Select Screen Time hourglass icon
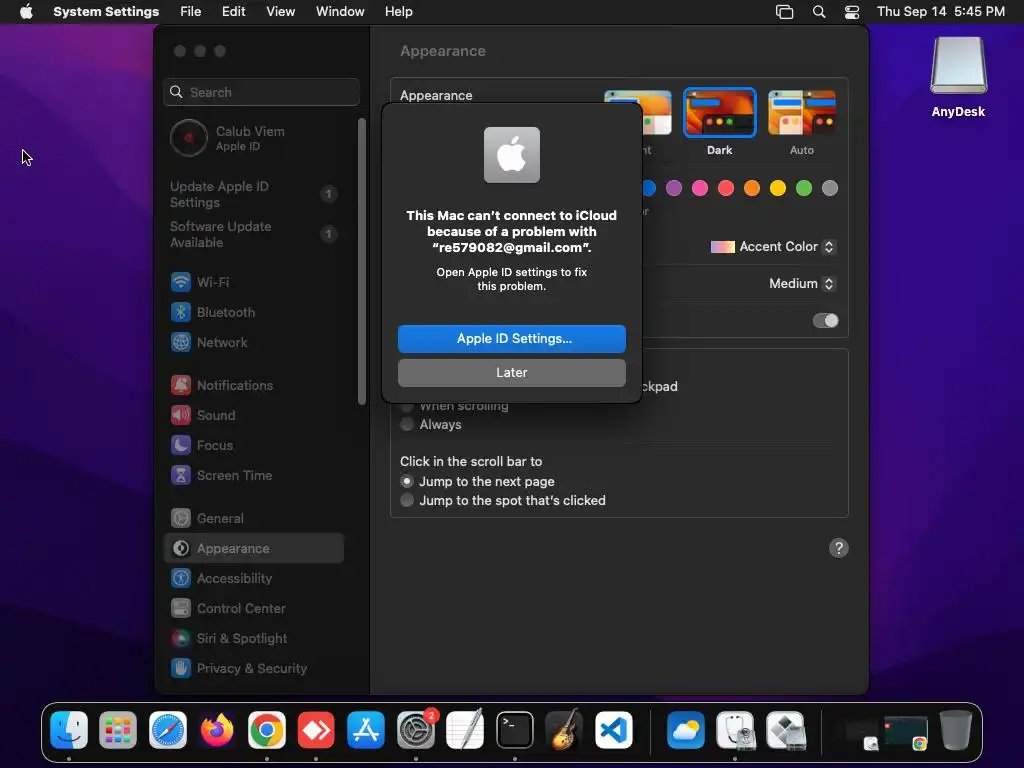The width and height of the screenshot is (1024, 768). coord(181,475)
